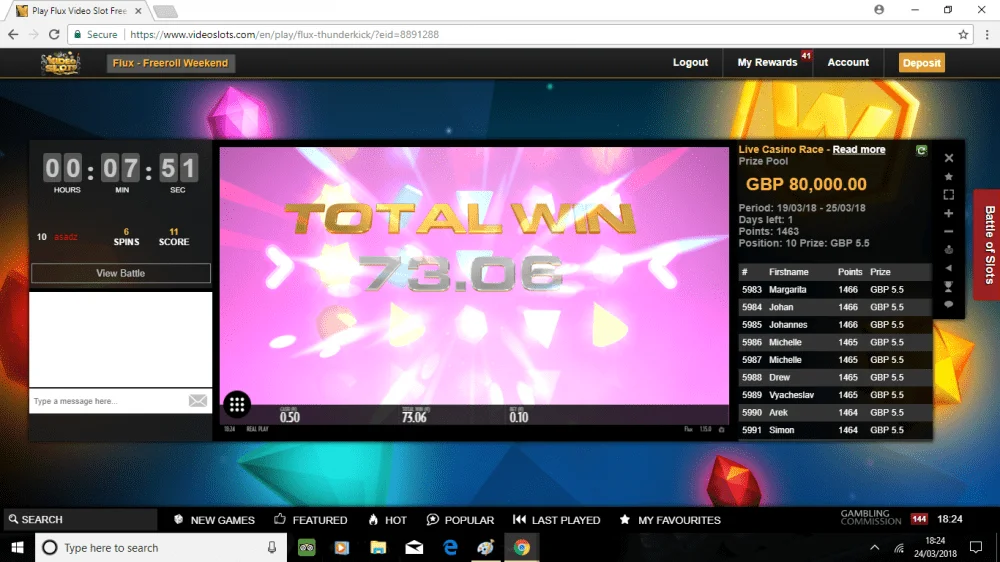
Task: Click the Logout link
Action: pyautogui.click(x=690, y=63)
